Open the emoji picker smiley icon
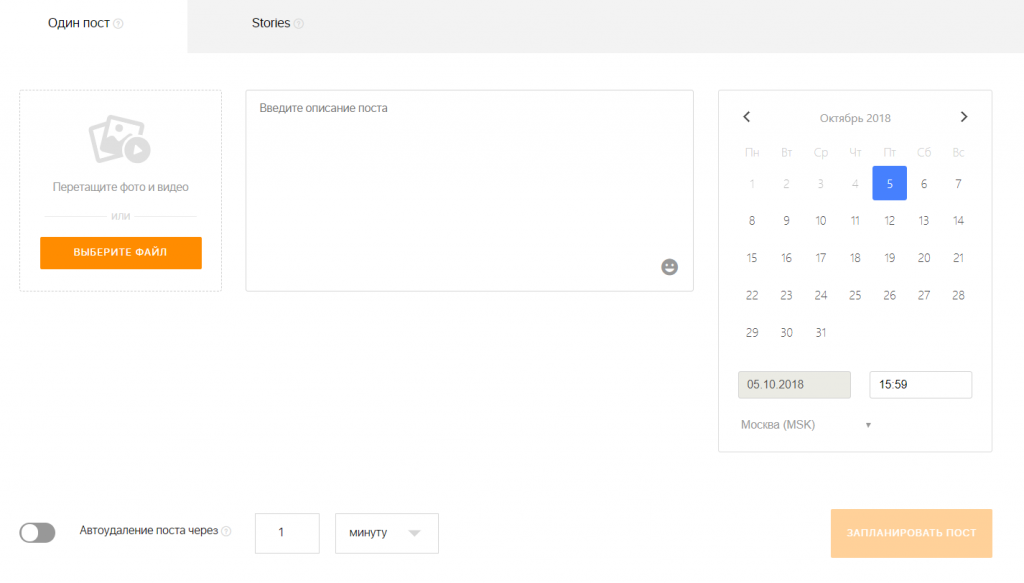 tap(669, 267)
